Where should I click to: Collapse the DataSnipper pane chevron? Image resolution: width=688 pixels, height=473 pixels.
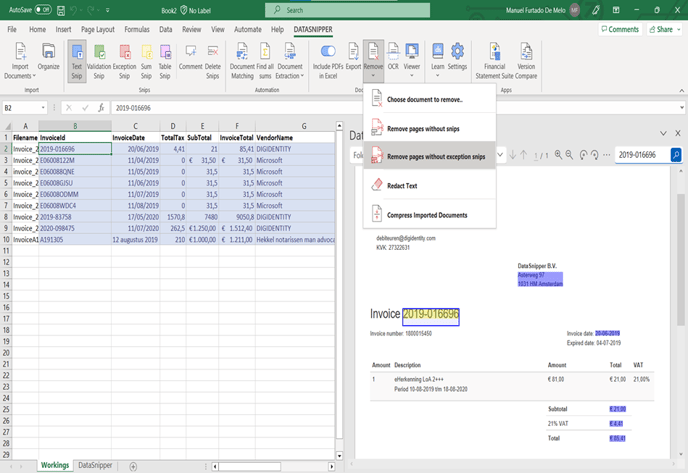click(663, 133)
